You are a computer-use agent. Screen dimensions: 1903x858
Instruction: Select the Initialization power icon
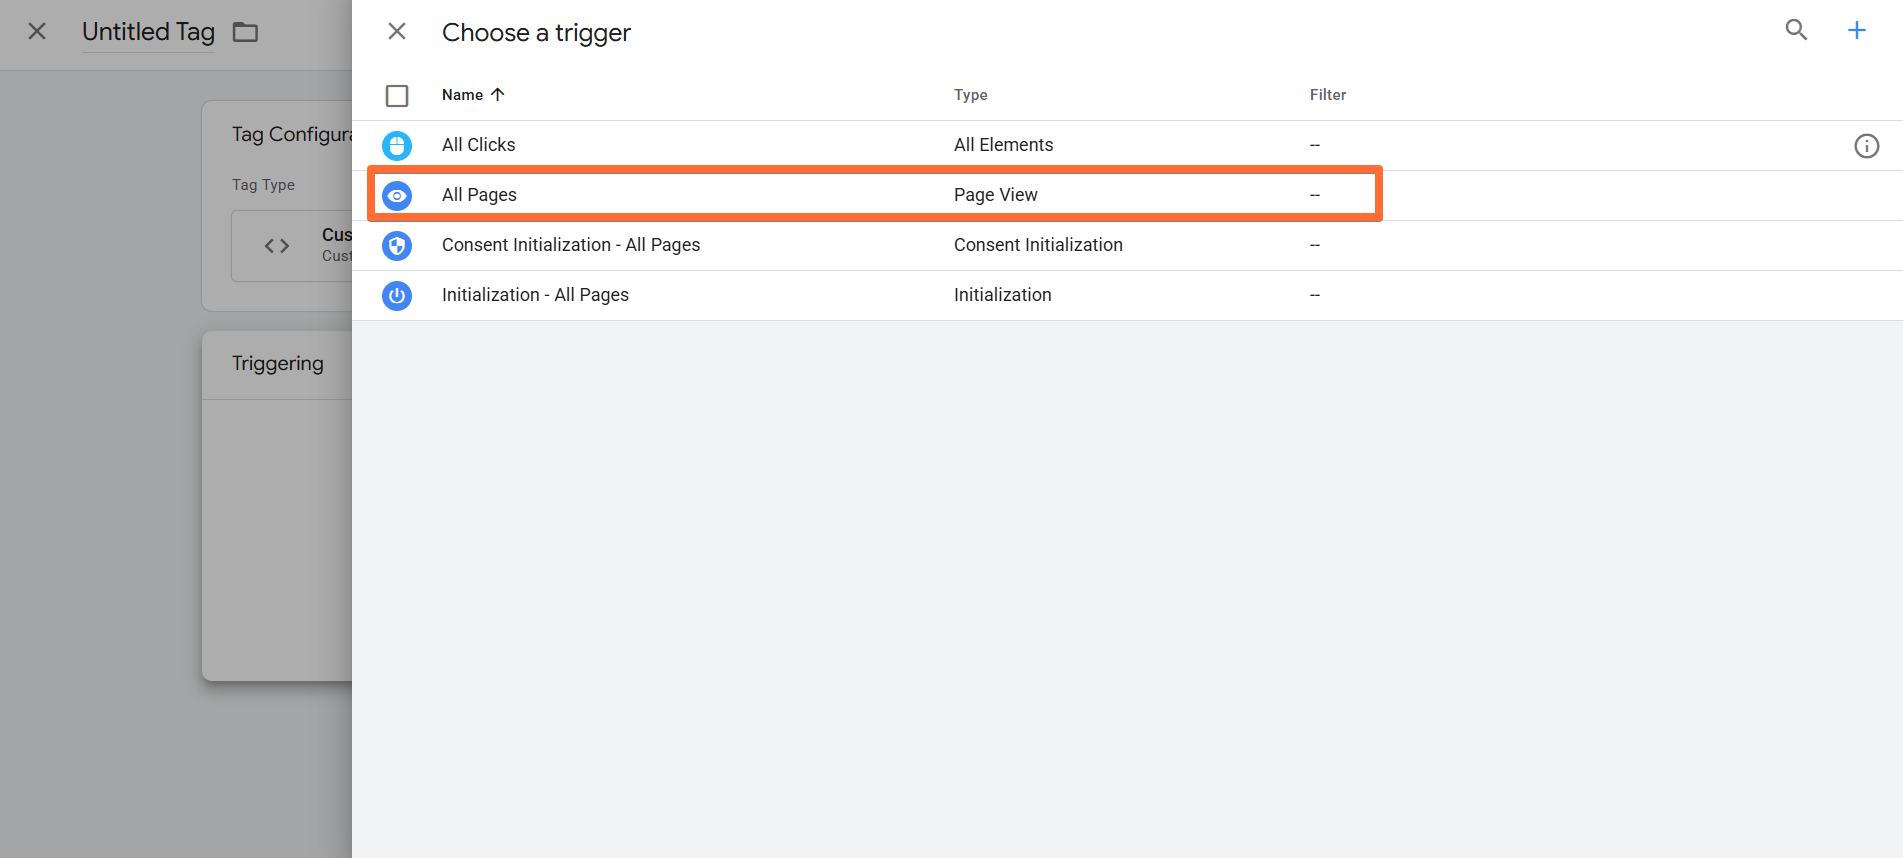click(397, 296)
